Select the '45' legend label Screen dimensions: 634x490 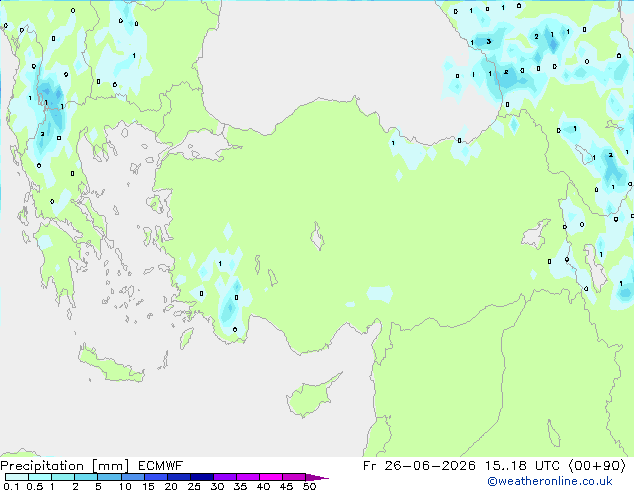tap(286, 486)
